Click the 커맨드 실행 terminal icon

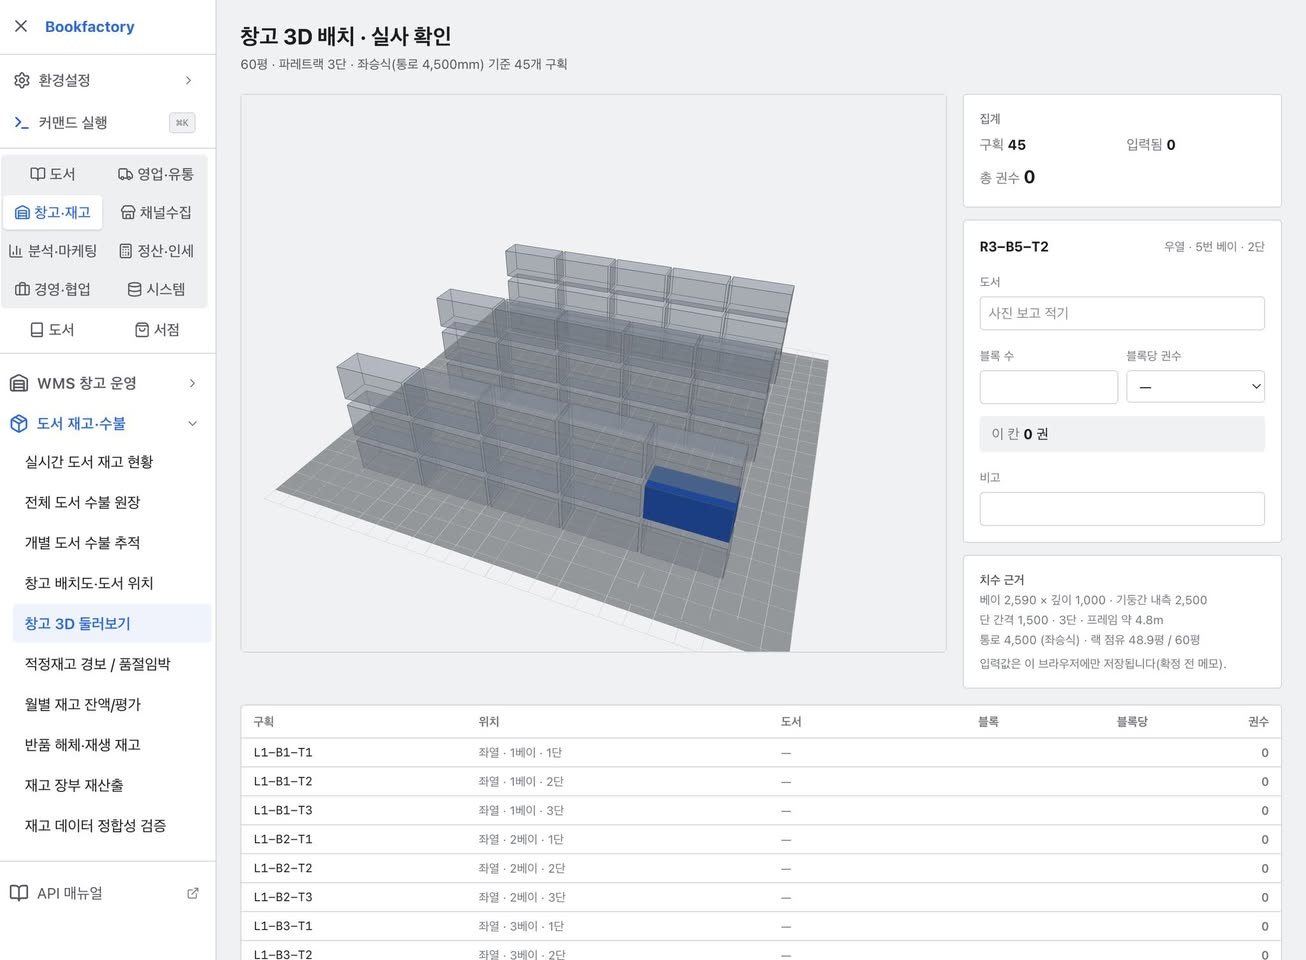pos(21,122)
